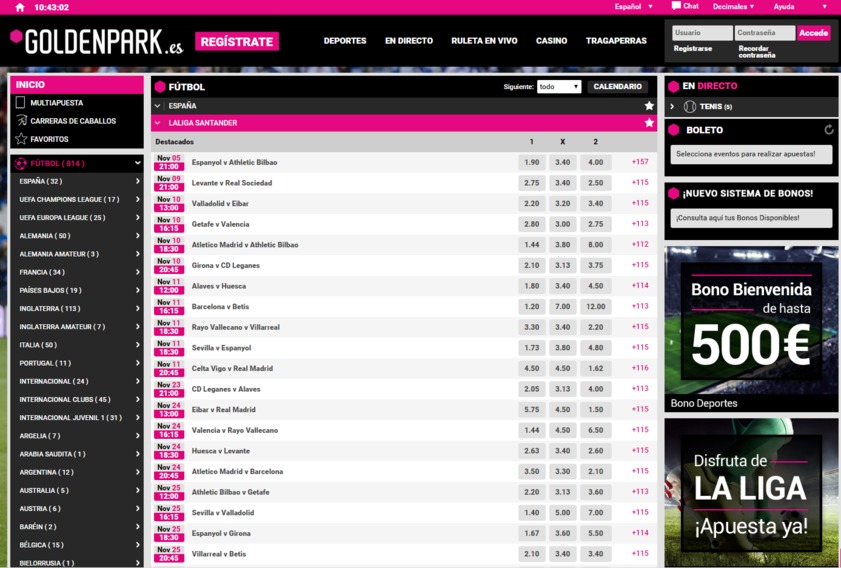Viewport: 841px width, 568px height.
Task: Click Consulta aquí tus Bonos Disponibles
Action: [x=751, y=218]
